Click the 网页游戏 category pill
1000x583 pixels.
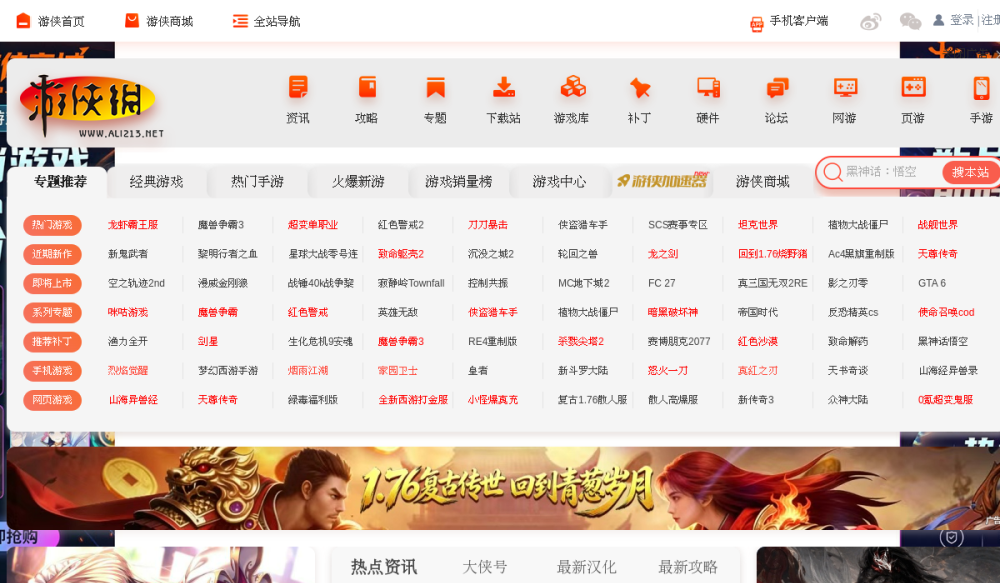point(52,400)
